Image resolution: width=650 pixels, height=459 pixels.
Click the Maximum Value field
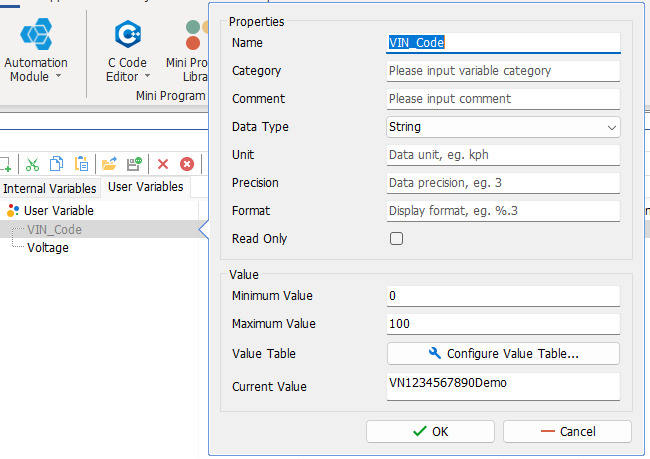click(503, 324)
